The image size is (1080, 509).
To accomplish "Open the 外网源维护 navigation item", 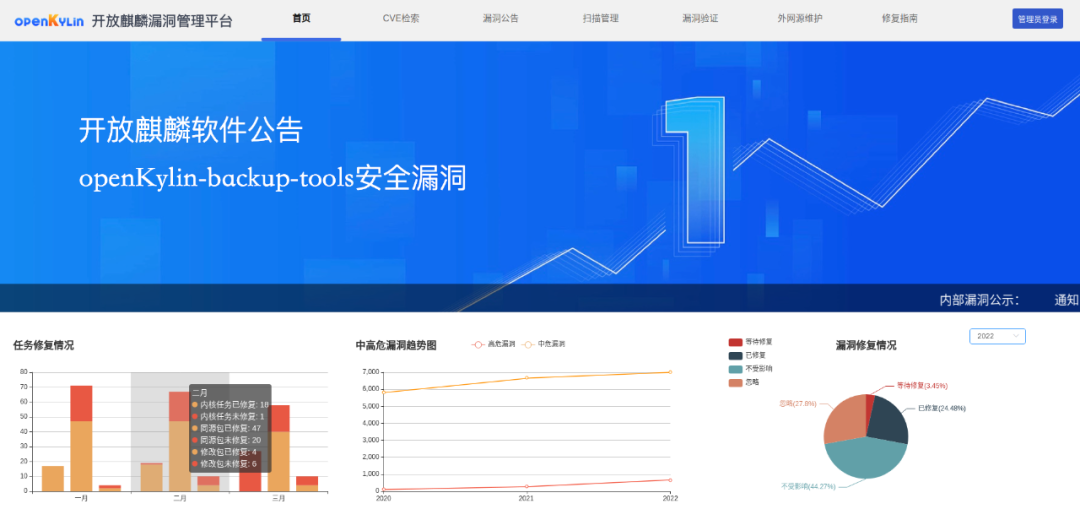I will [x=800, y=18].
